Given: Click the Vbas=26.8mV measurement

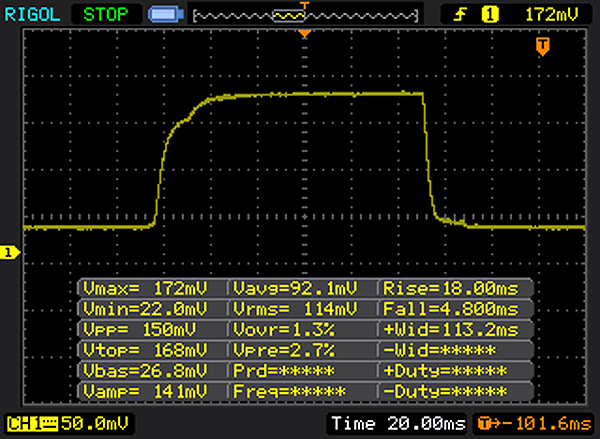Looking at the screenshot, I should point(145,370).
